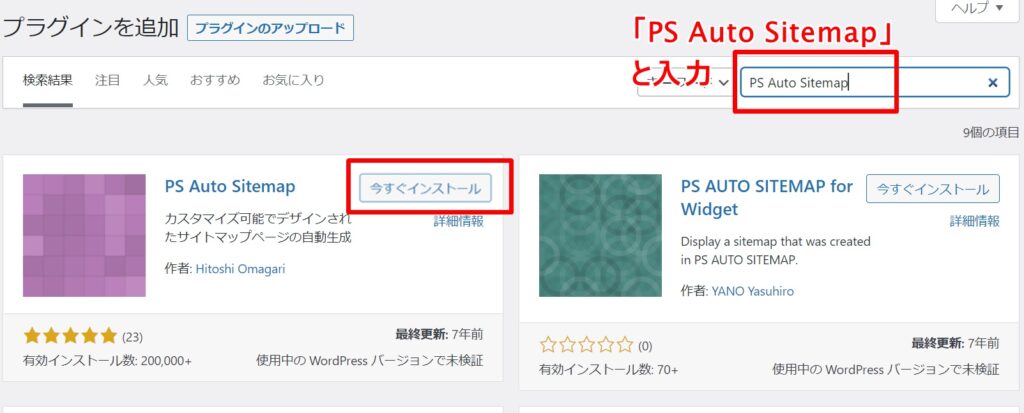Click the PS Auto Sitemap plugin title link

click(230, 186)
